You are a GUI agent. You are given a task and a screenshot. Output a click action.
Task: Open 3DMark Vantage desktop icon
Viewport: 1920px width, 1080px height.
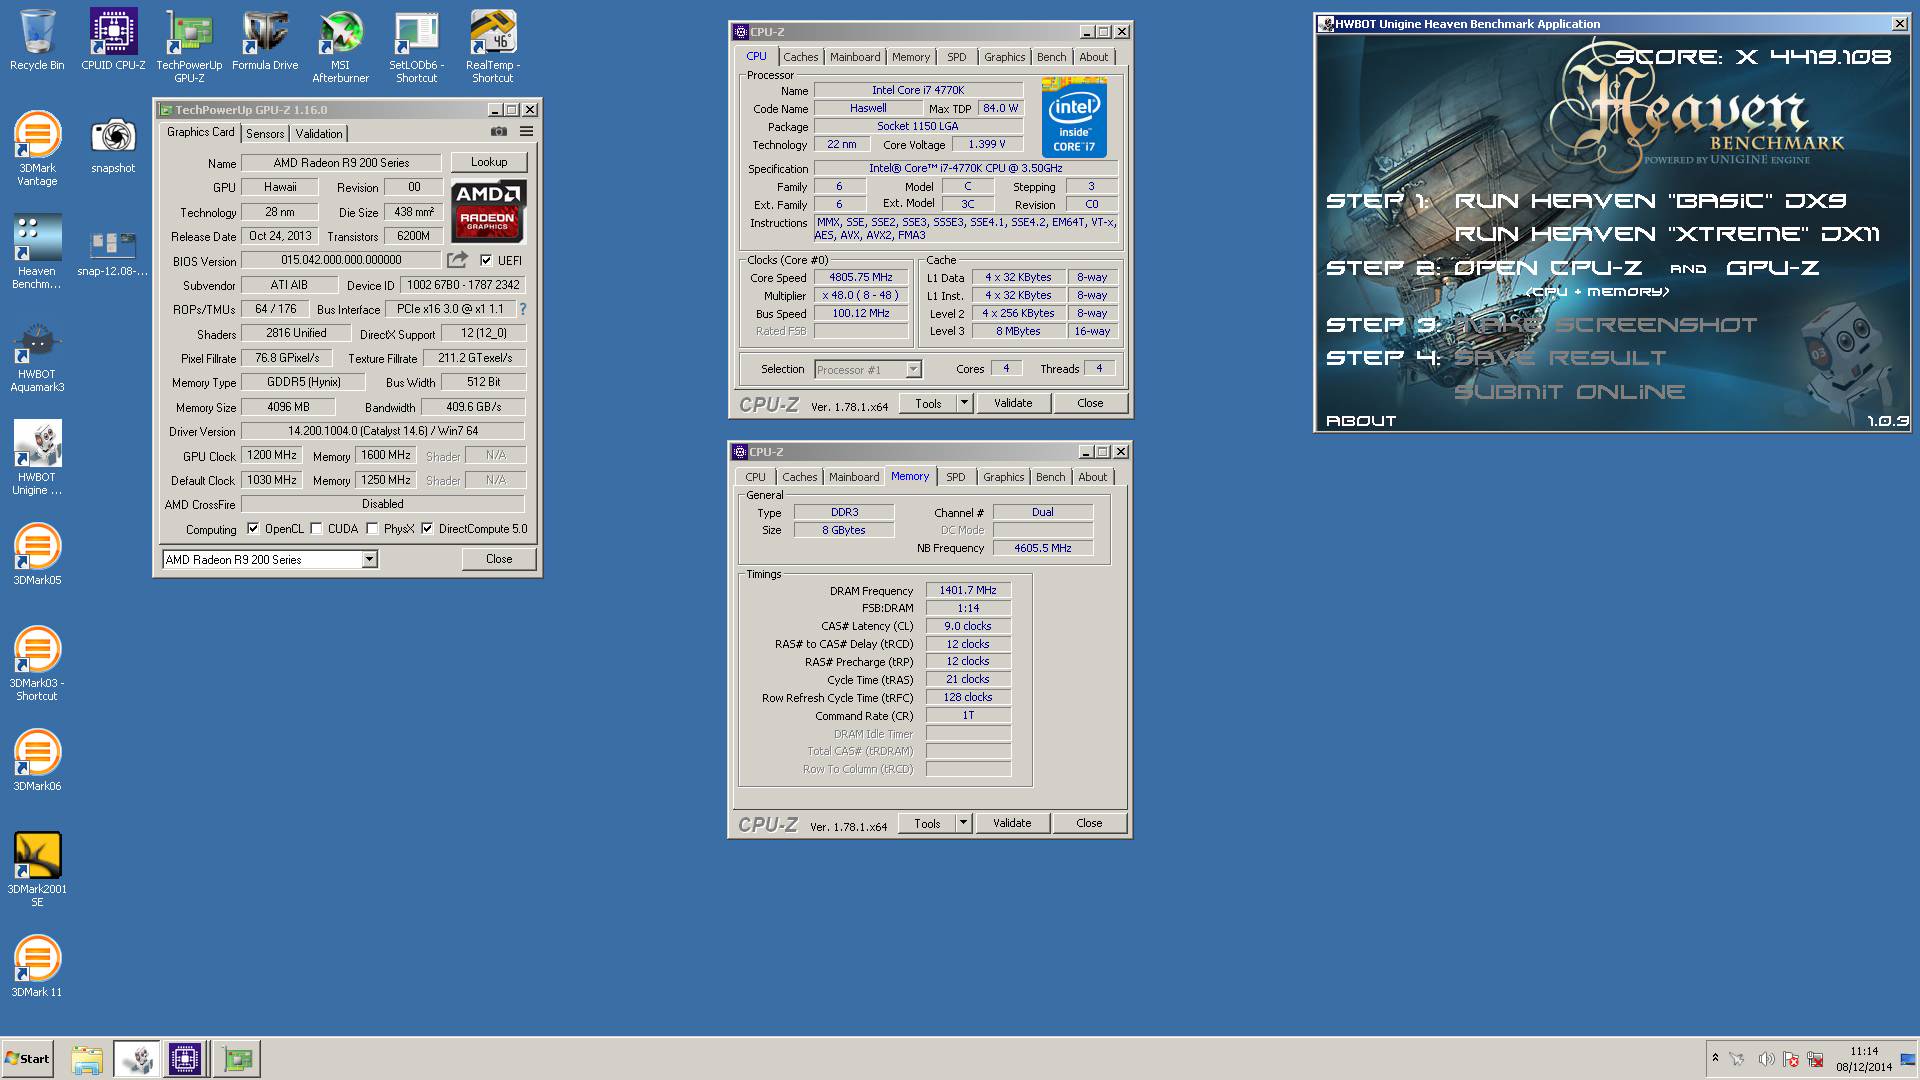[37, 148]
